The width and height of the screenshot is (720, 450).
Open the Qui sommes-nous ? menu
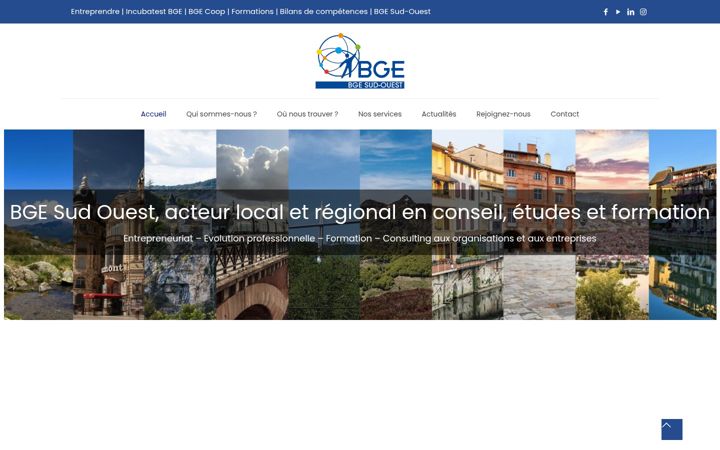221,114
